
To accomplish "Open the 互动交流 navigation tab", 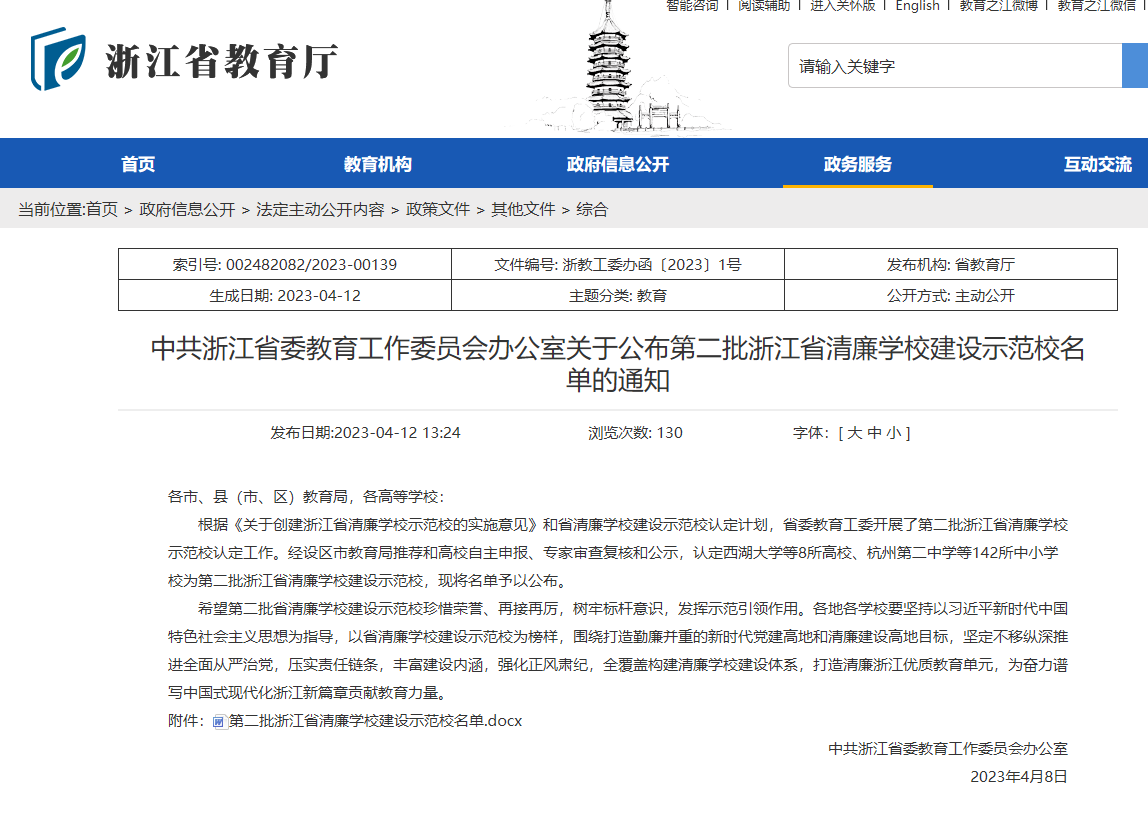I will tap(1097, 164).
